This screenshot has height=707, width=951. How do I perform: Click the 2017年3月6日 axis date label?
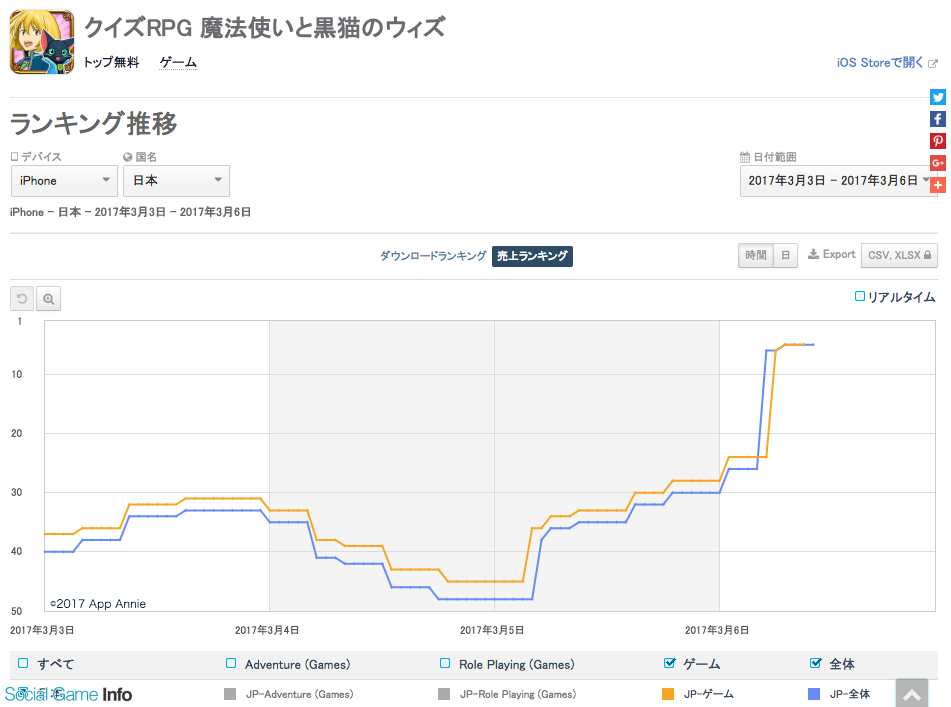pos(717,630)
